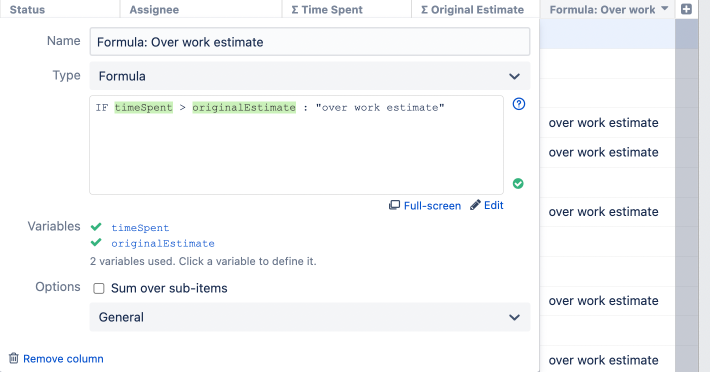Viewport: 710px width, 372px height.
Task: Click the green check beside originalEstimate variable
Action: (x=96, y=243)
